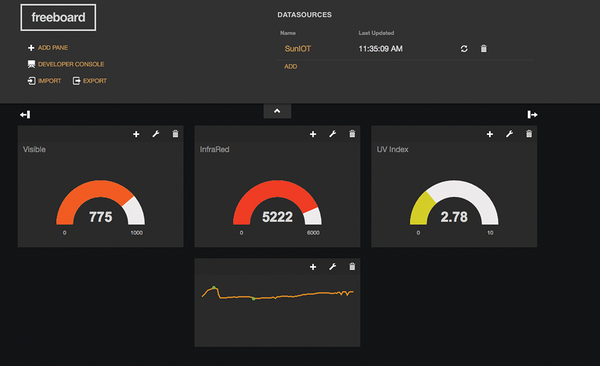Image resolution: width=600 pixels, height=366 pixels.
Task: Click the 6000 max label on InfraRed gauge
Action: [x=313, y=233]
